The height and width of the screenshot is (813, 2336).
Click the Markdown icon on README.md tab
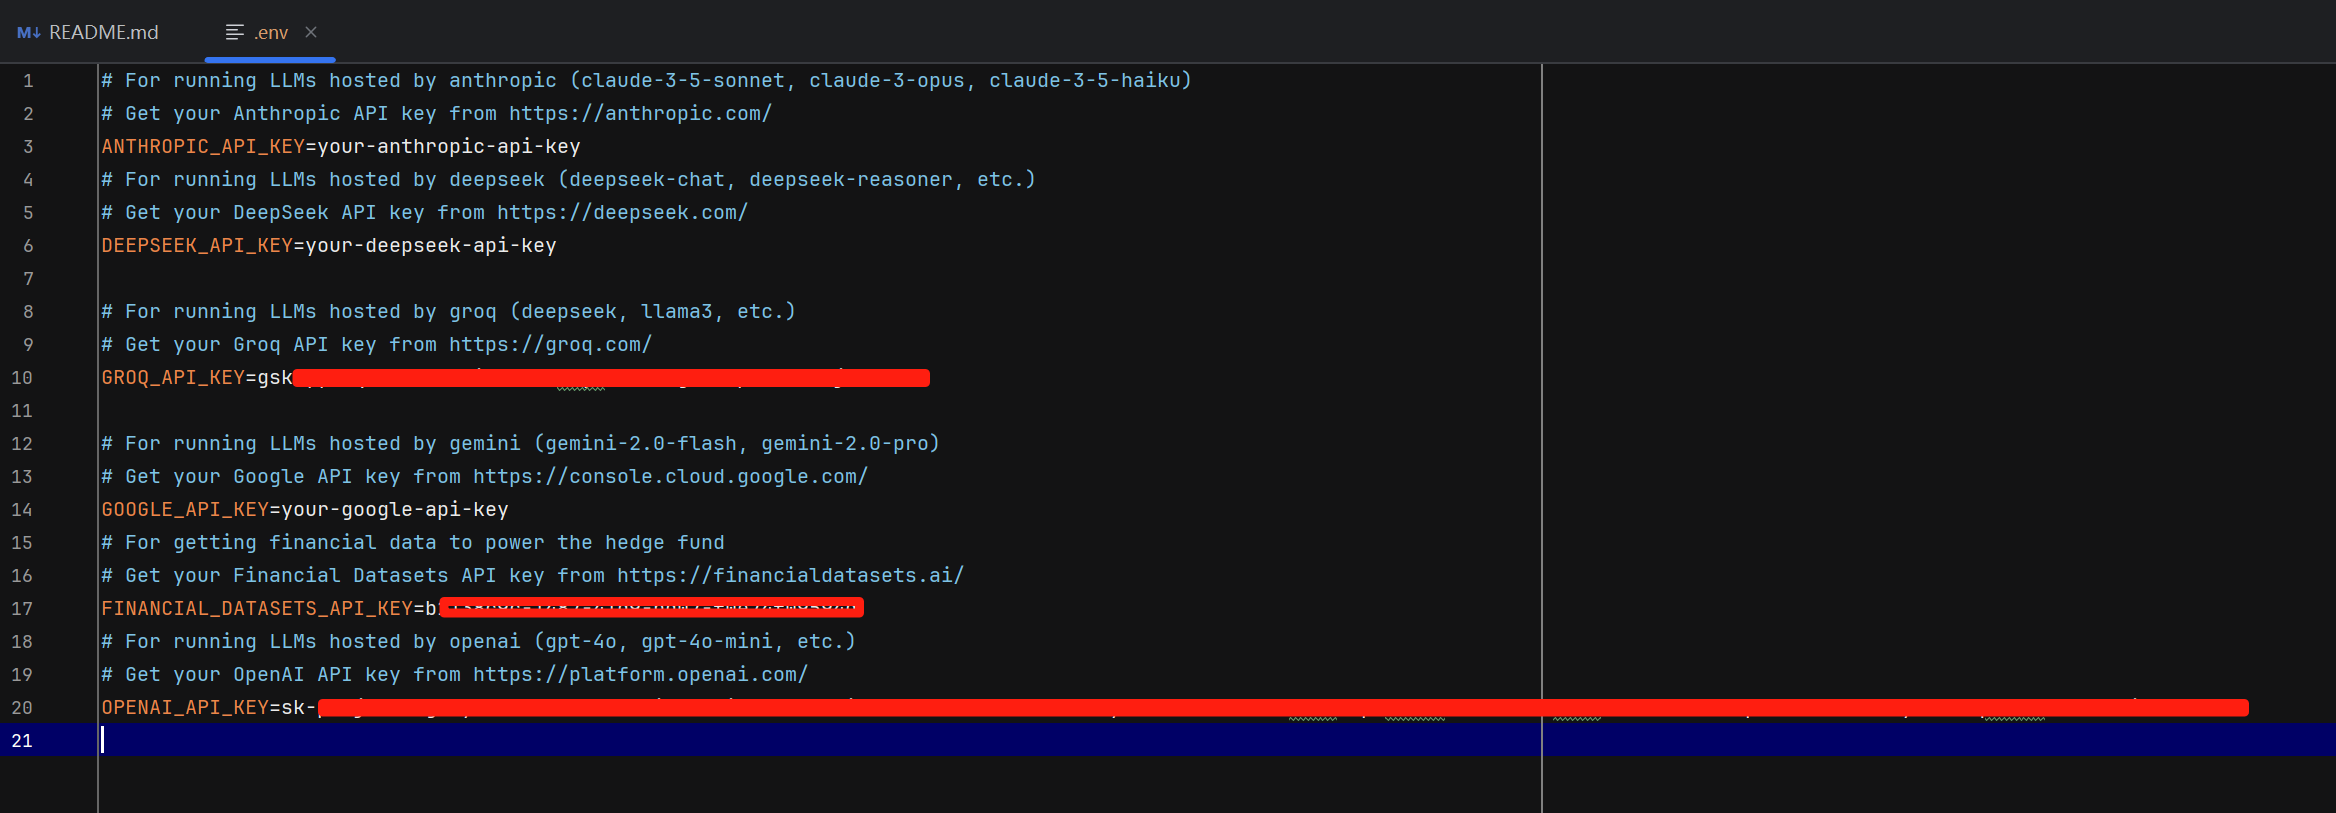[x=29, y=33]
